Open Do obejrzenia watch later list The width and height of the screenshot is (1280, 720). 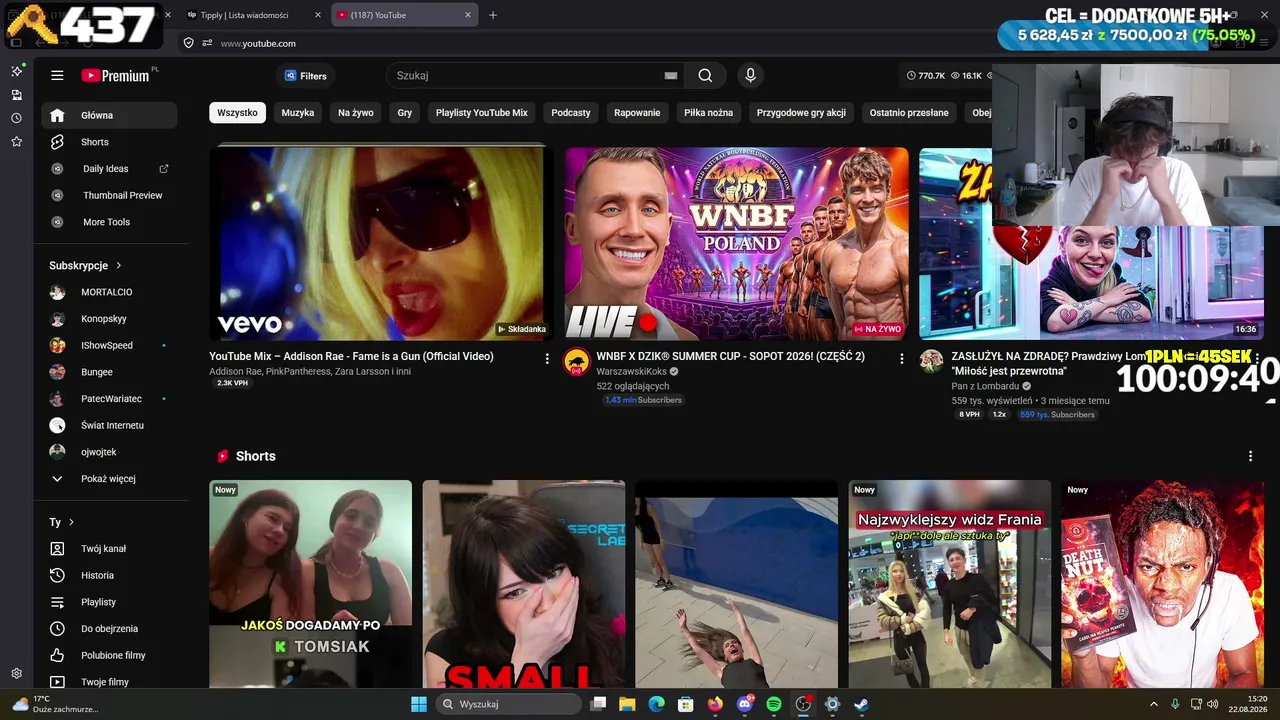tap(110, 629)
